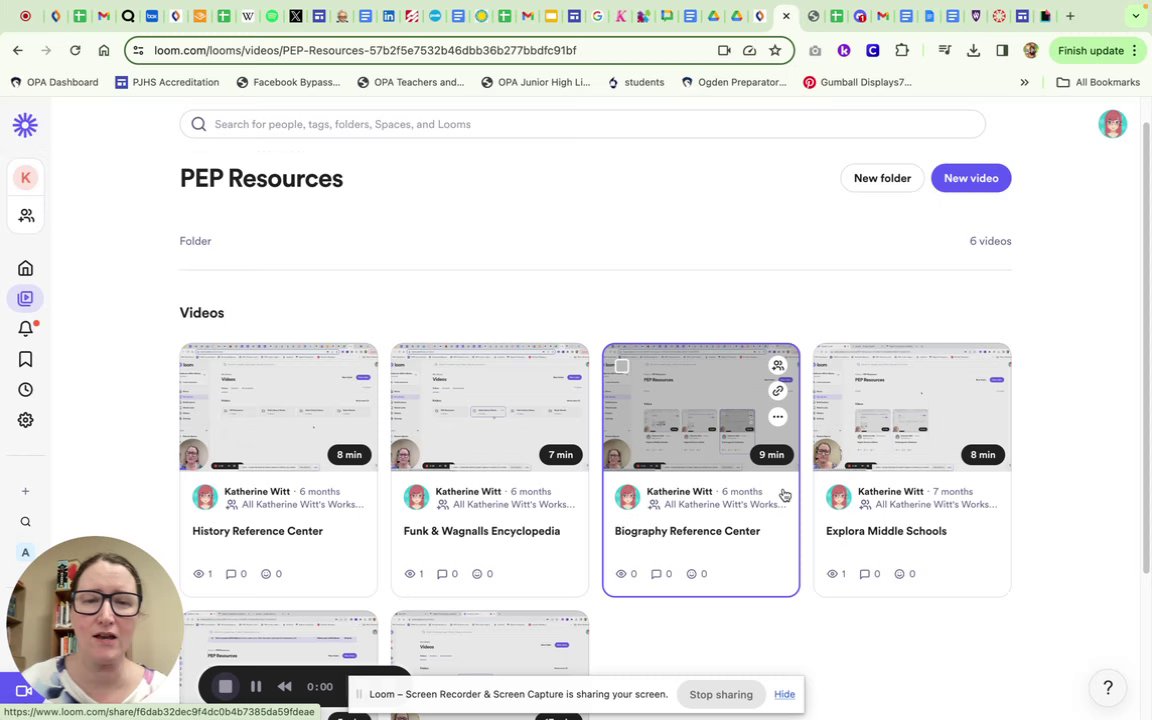Click the site info icon left of the URL
This screenshot has height=720, width=1152.
(x=138, y=50)
